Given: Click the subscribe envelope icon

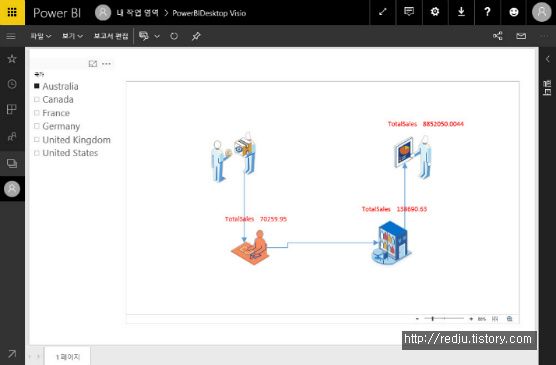Looking at the screenshot, I should pyautogui.click(x=521, y=36).
